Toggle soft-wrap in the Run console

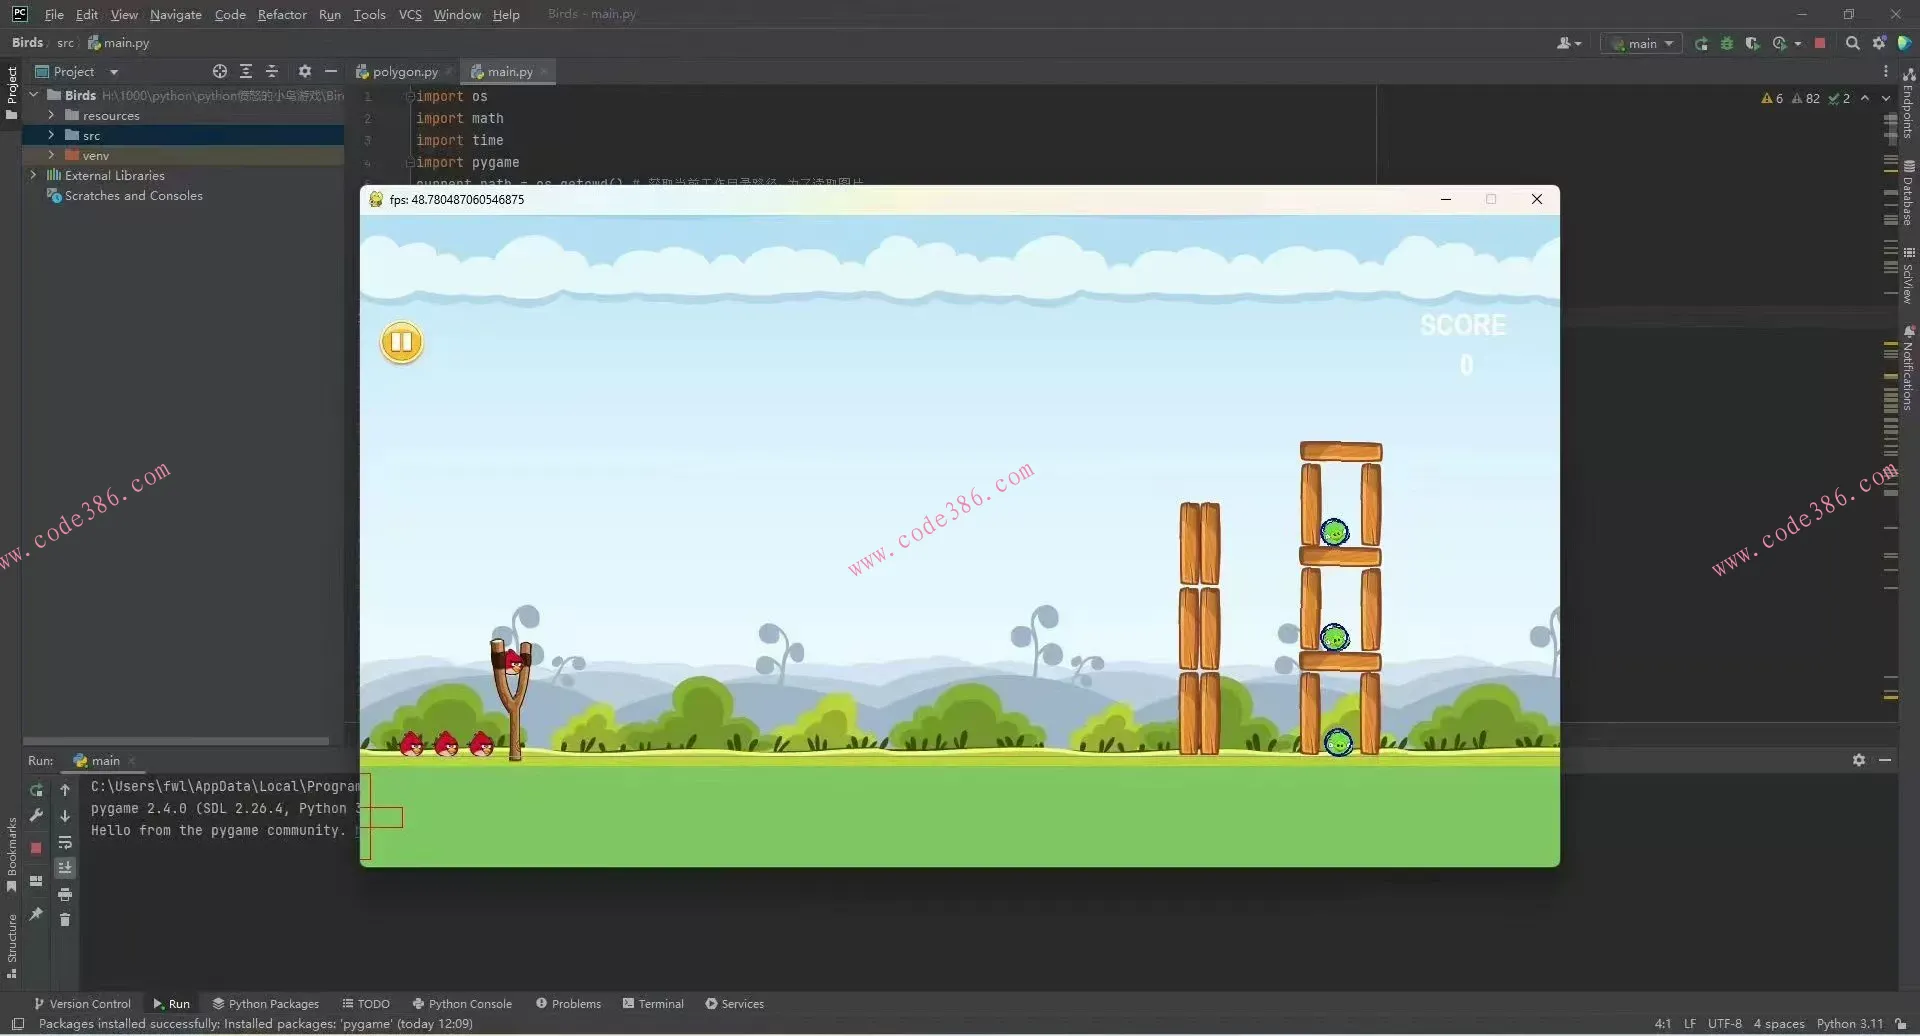65,842
